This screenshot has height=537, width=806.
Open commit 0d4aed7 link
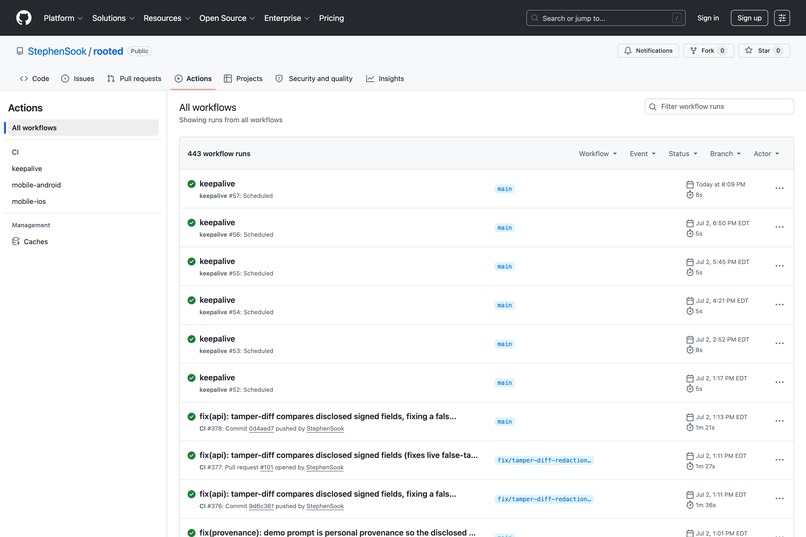[261, 429]
